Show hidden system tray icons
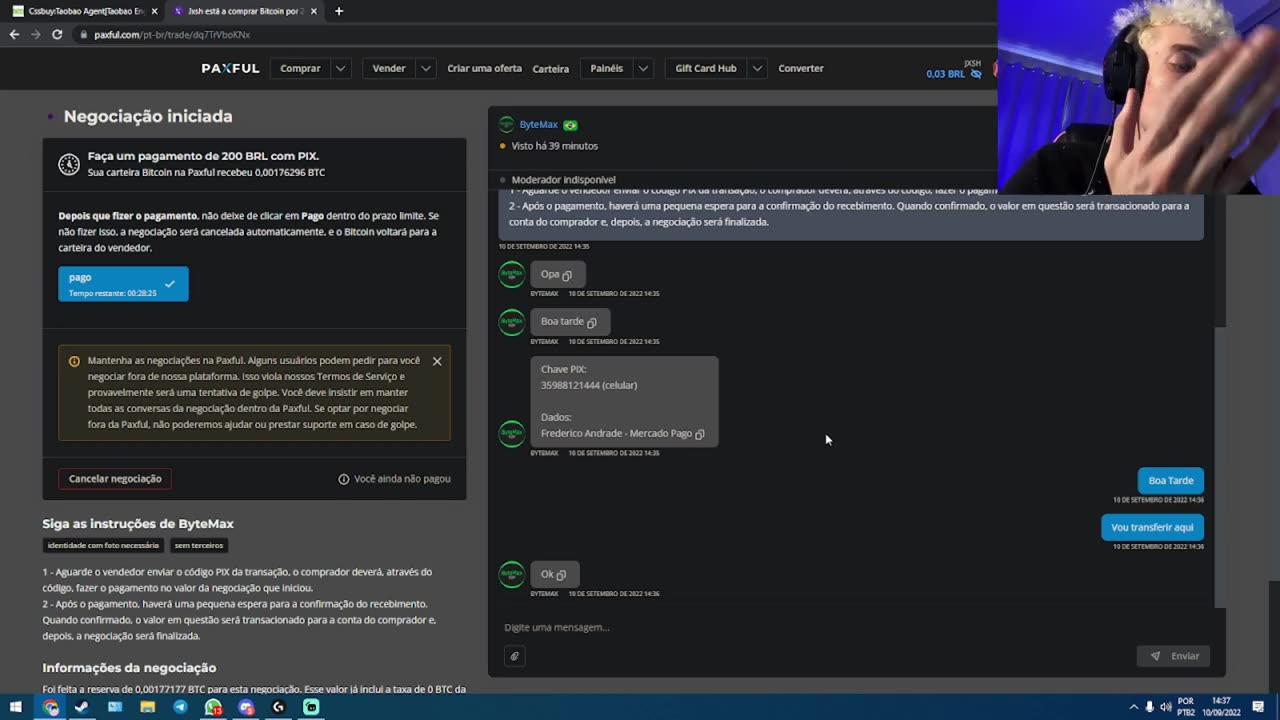 point(1133,707)
